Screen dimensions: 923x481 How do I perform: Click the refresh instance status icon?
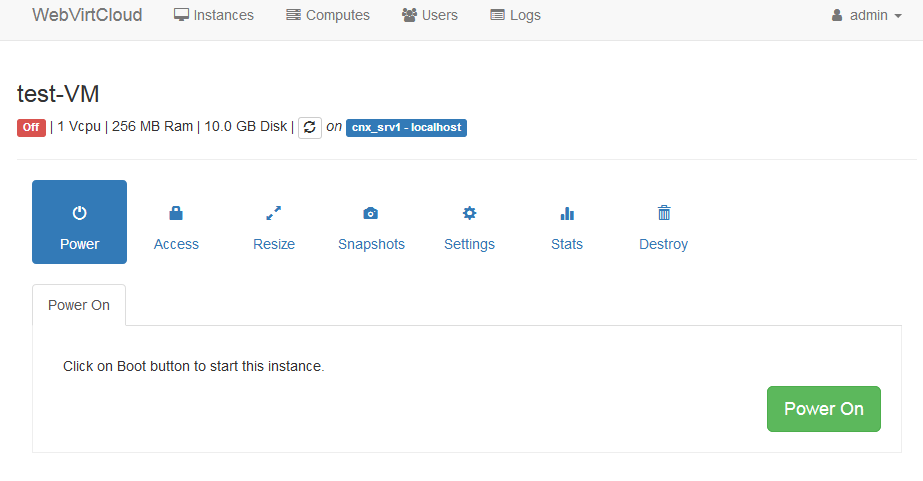tap(310, 127)
